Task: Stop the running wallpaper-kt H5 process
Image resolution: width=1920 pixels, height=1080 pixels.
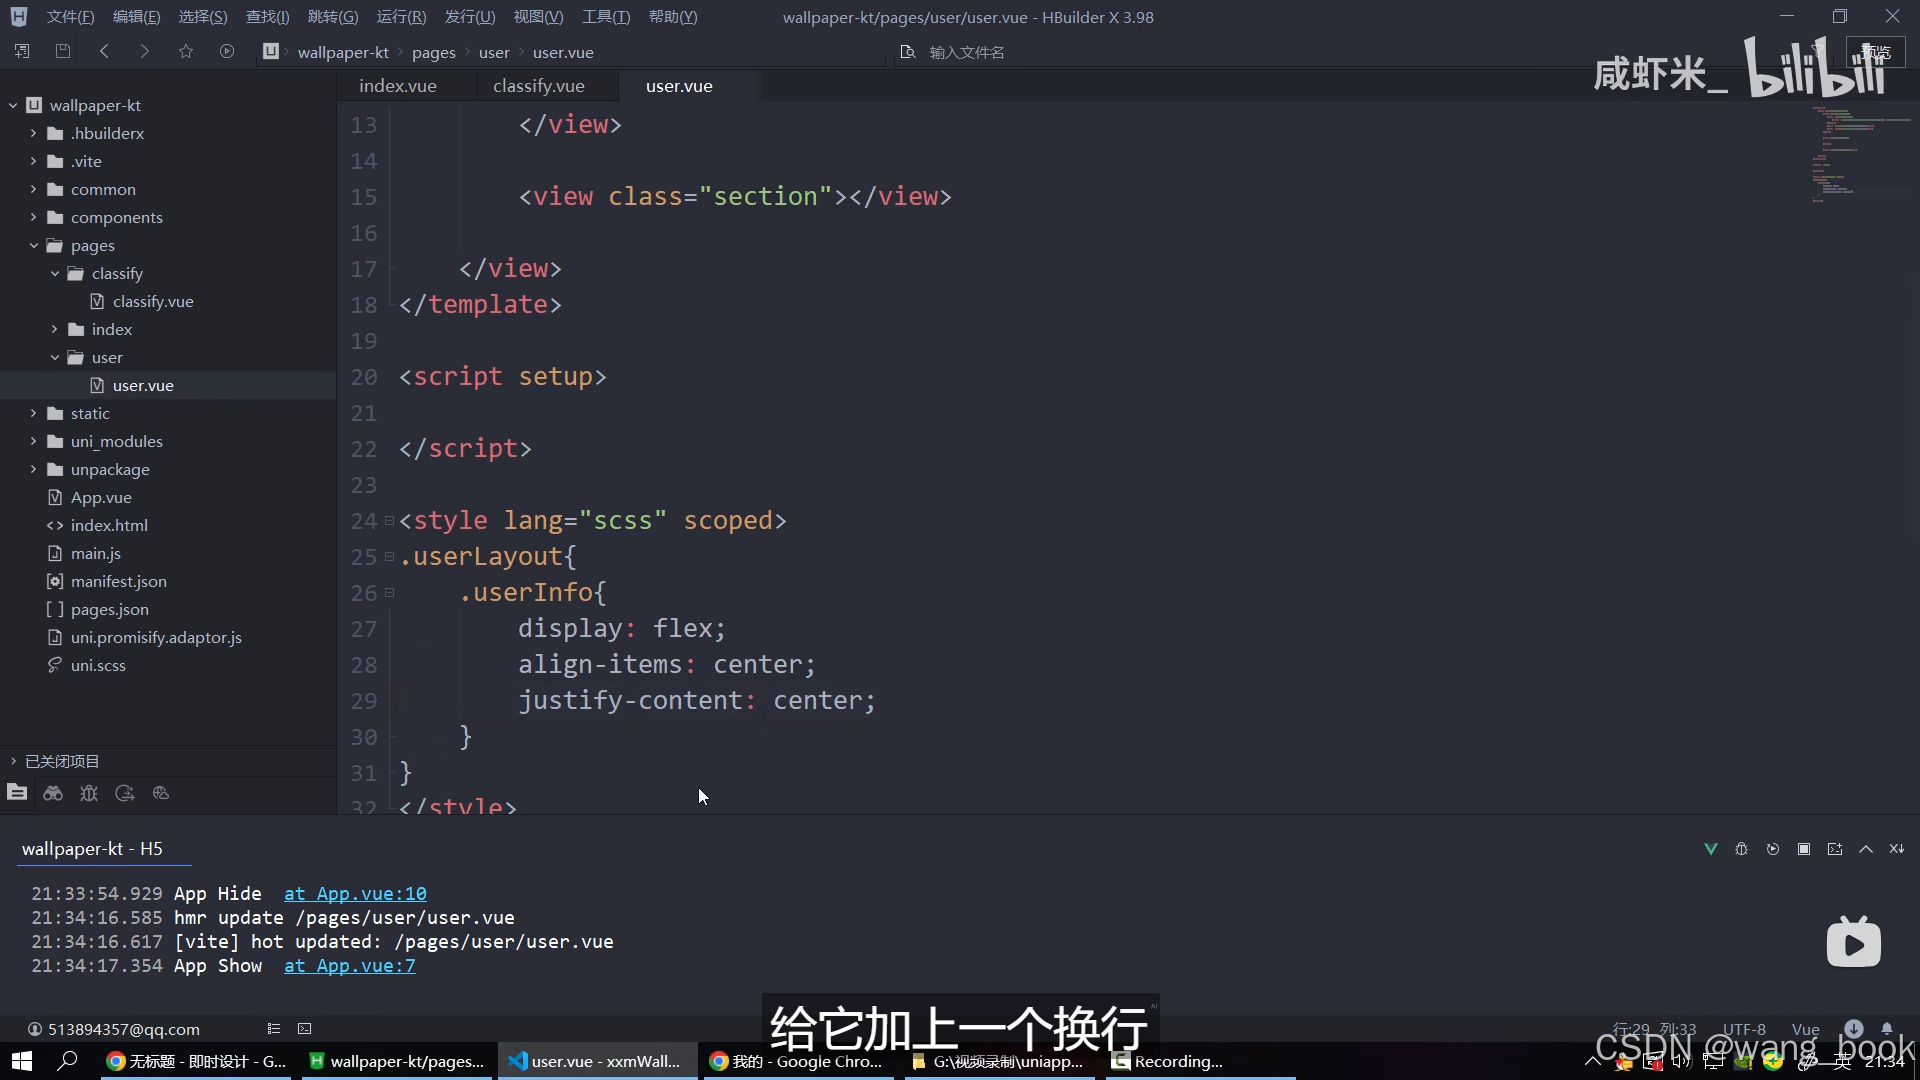Action: [1804, 849]
